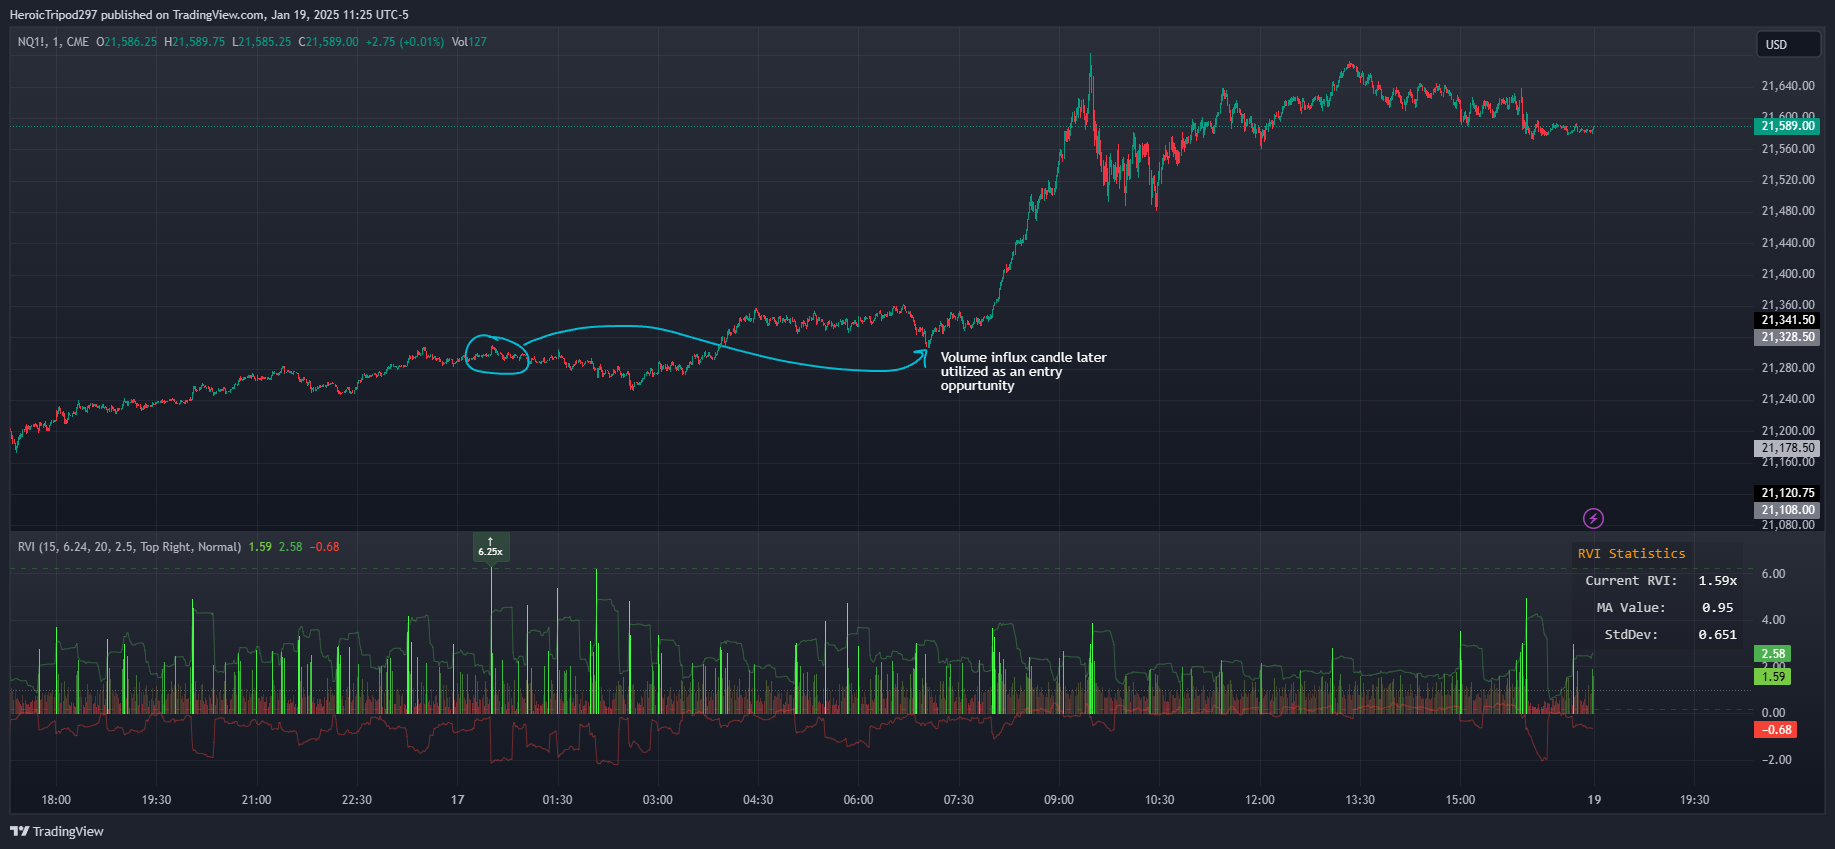The width and height of the screenshot is (1835, 849).
Task: Click the +2.75 (+0.01%) change value
Action: coord(405,42)
